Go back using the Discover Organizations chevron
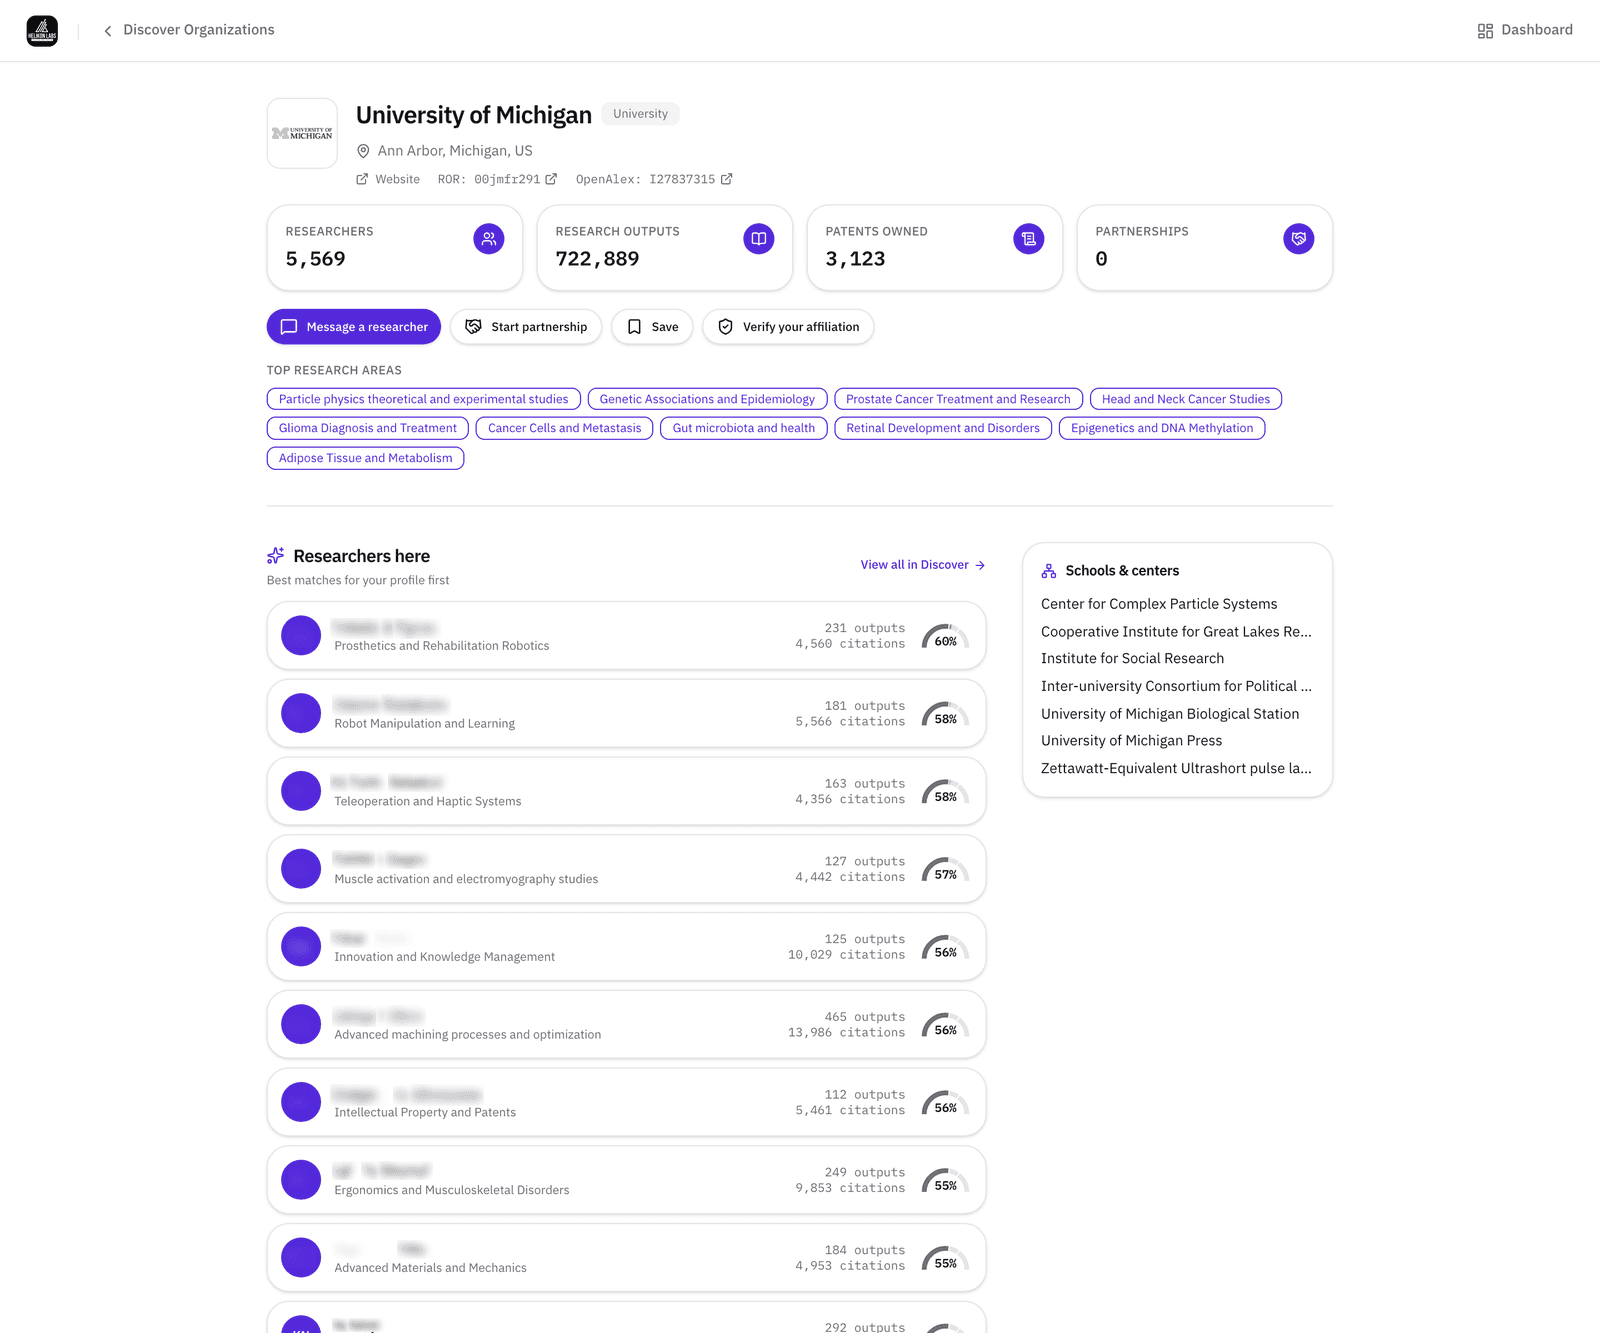 108,31
